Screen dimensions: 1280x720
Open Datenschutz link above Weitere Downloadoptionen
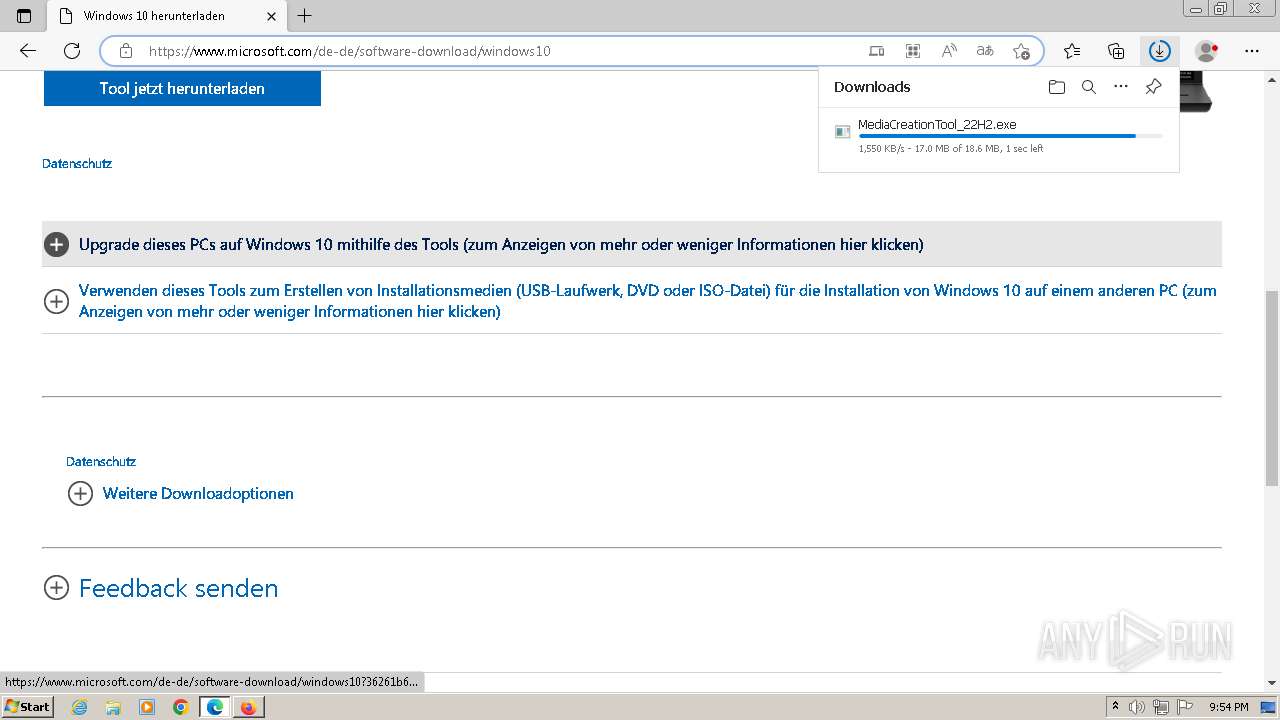(101, 461)
